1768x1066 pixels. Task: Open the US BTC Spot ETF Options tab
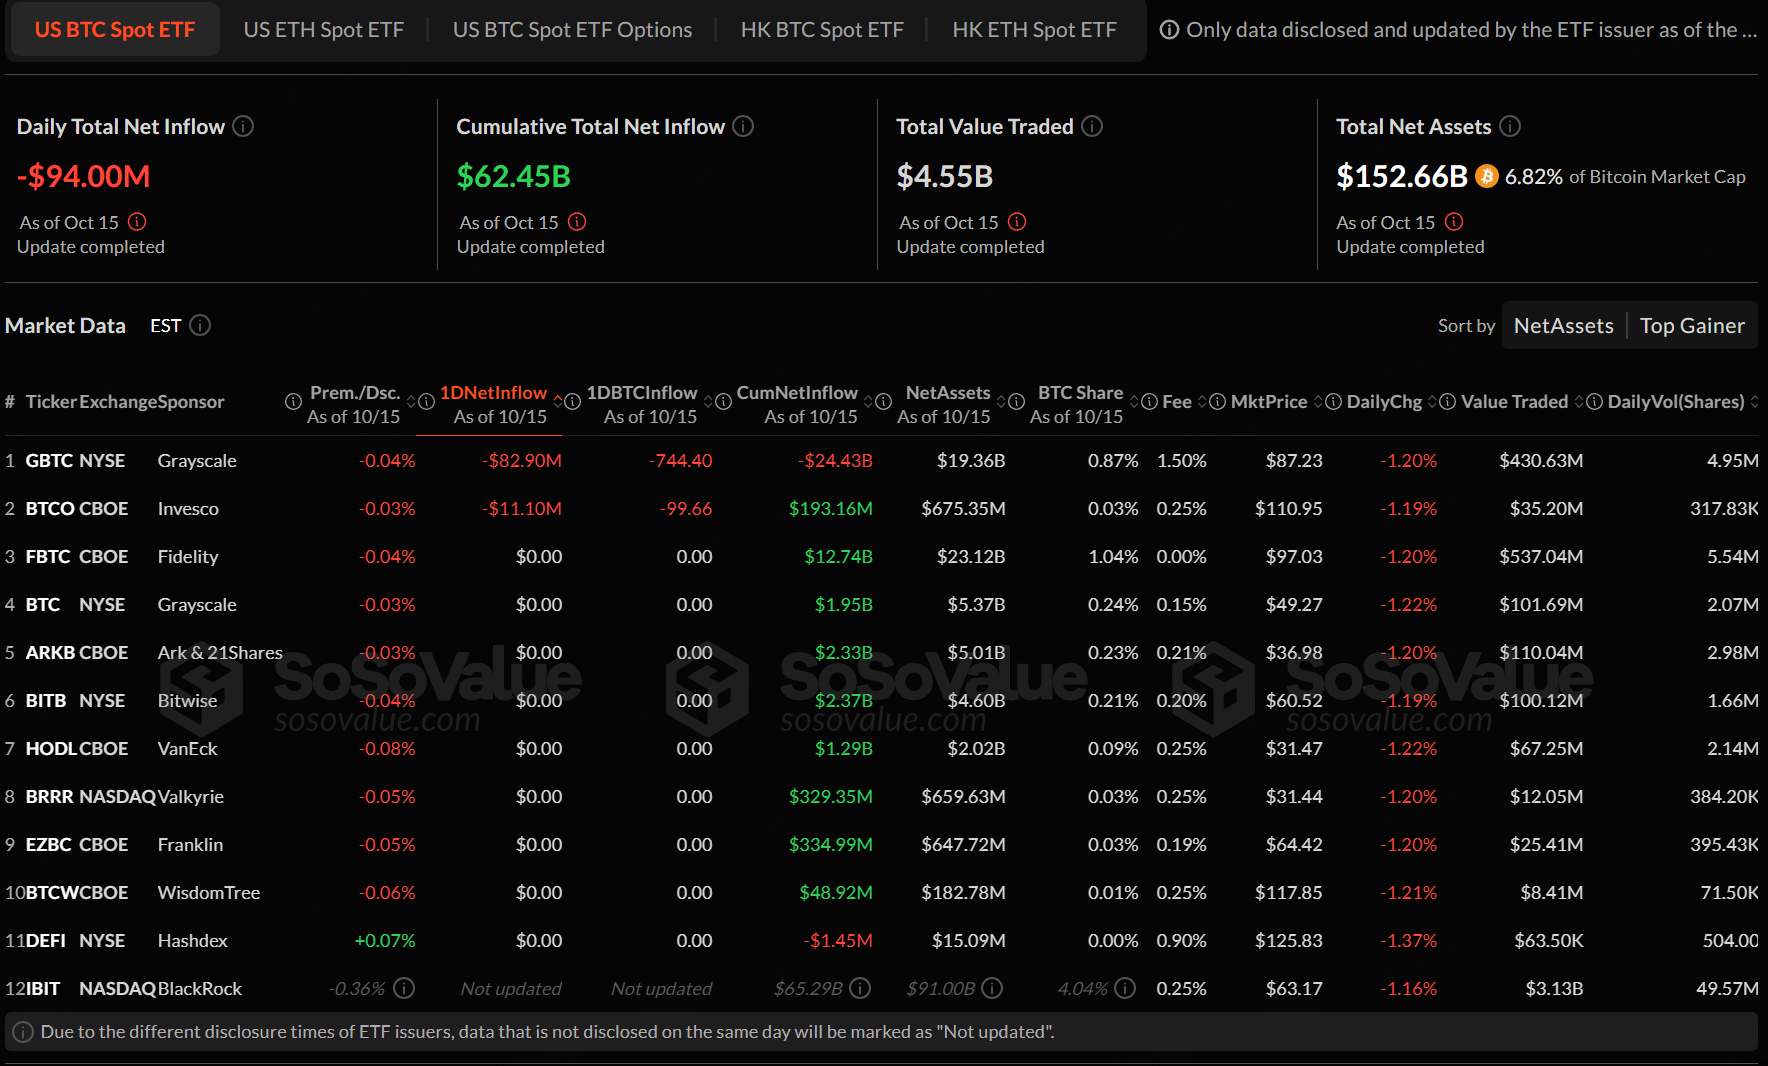click(572, 30)
